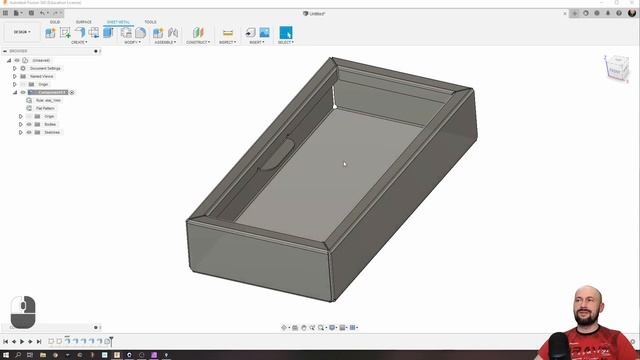Open Grid and Snaps settings

[342, 327]
